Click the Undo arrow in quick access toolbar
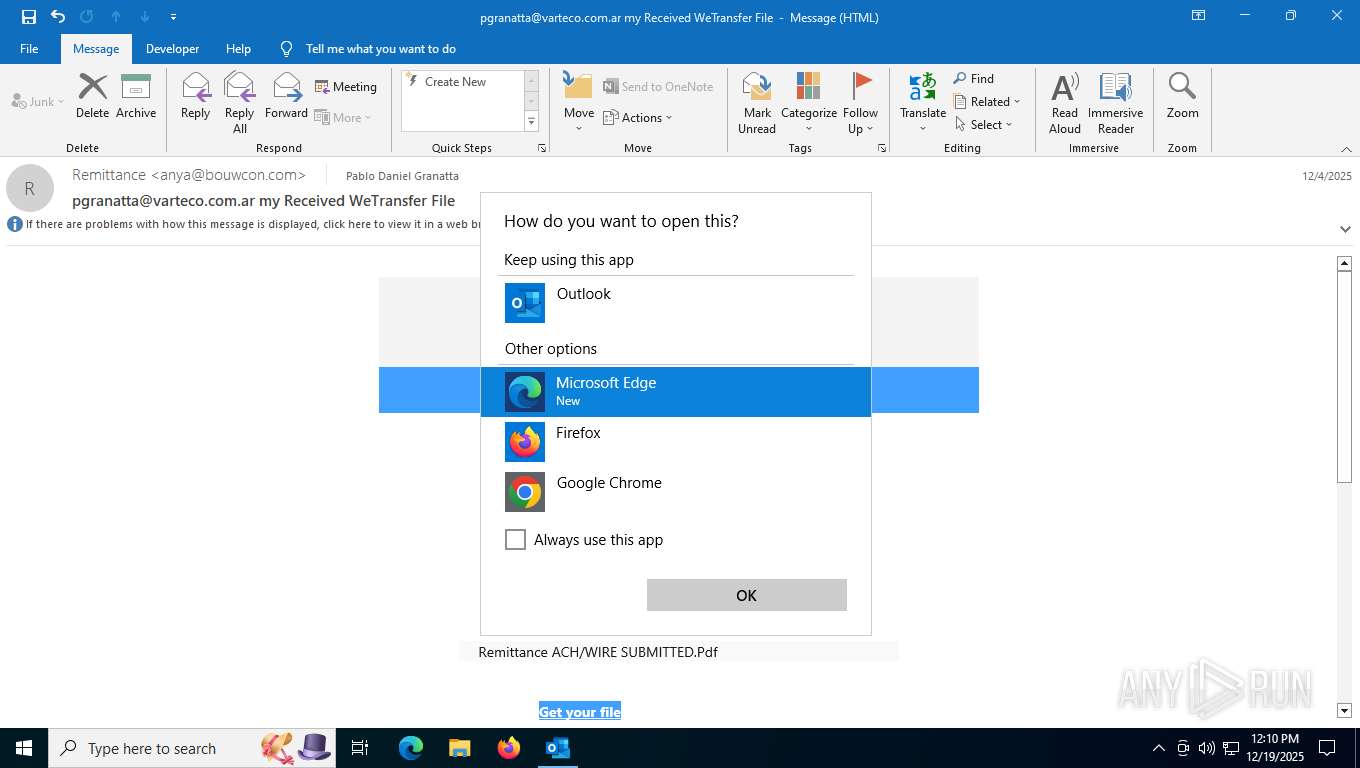 click(58, 16)
